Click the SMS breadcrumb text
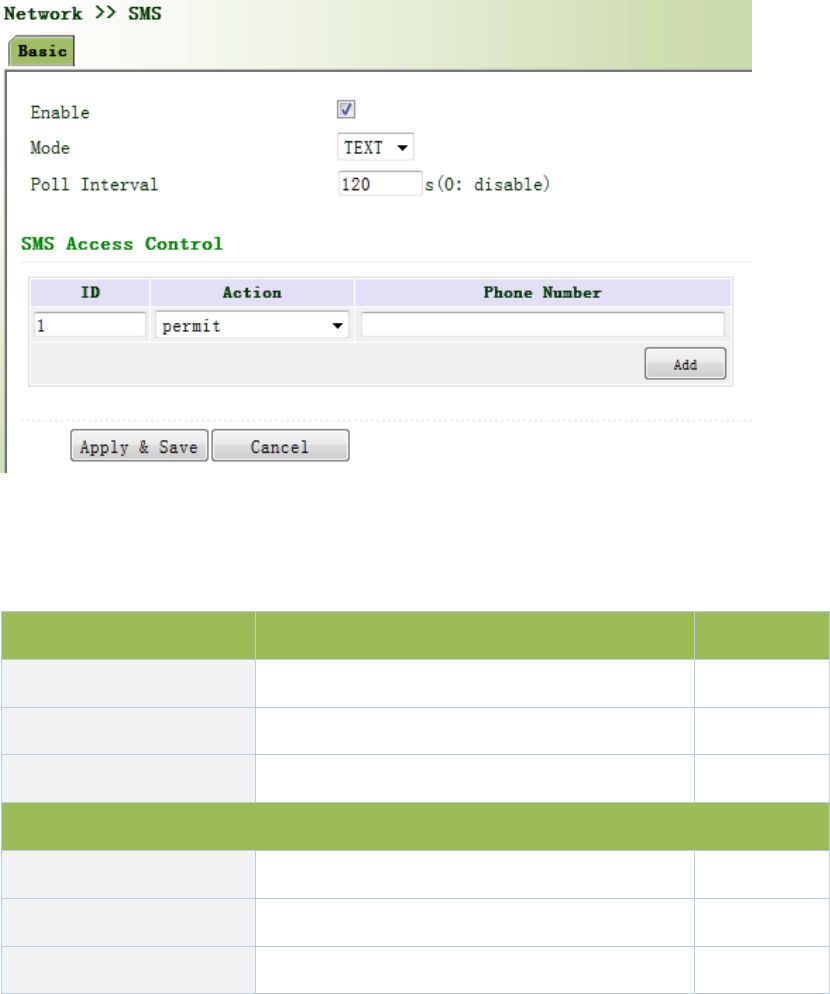 145,13
